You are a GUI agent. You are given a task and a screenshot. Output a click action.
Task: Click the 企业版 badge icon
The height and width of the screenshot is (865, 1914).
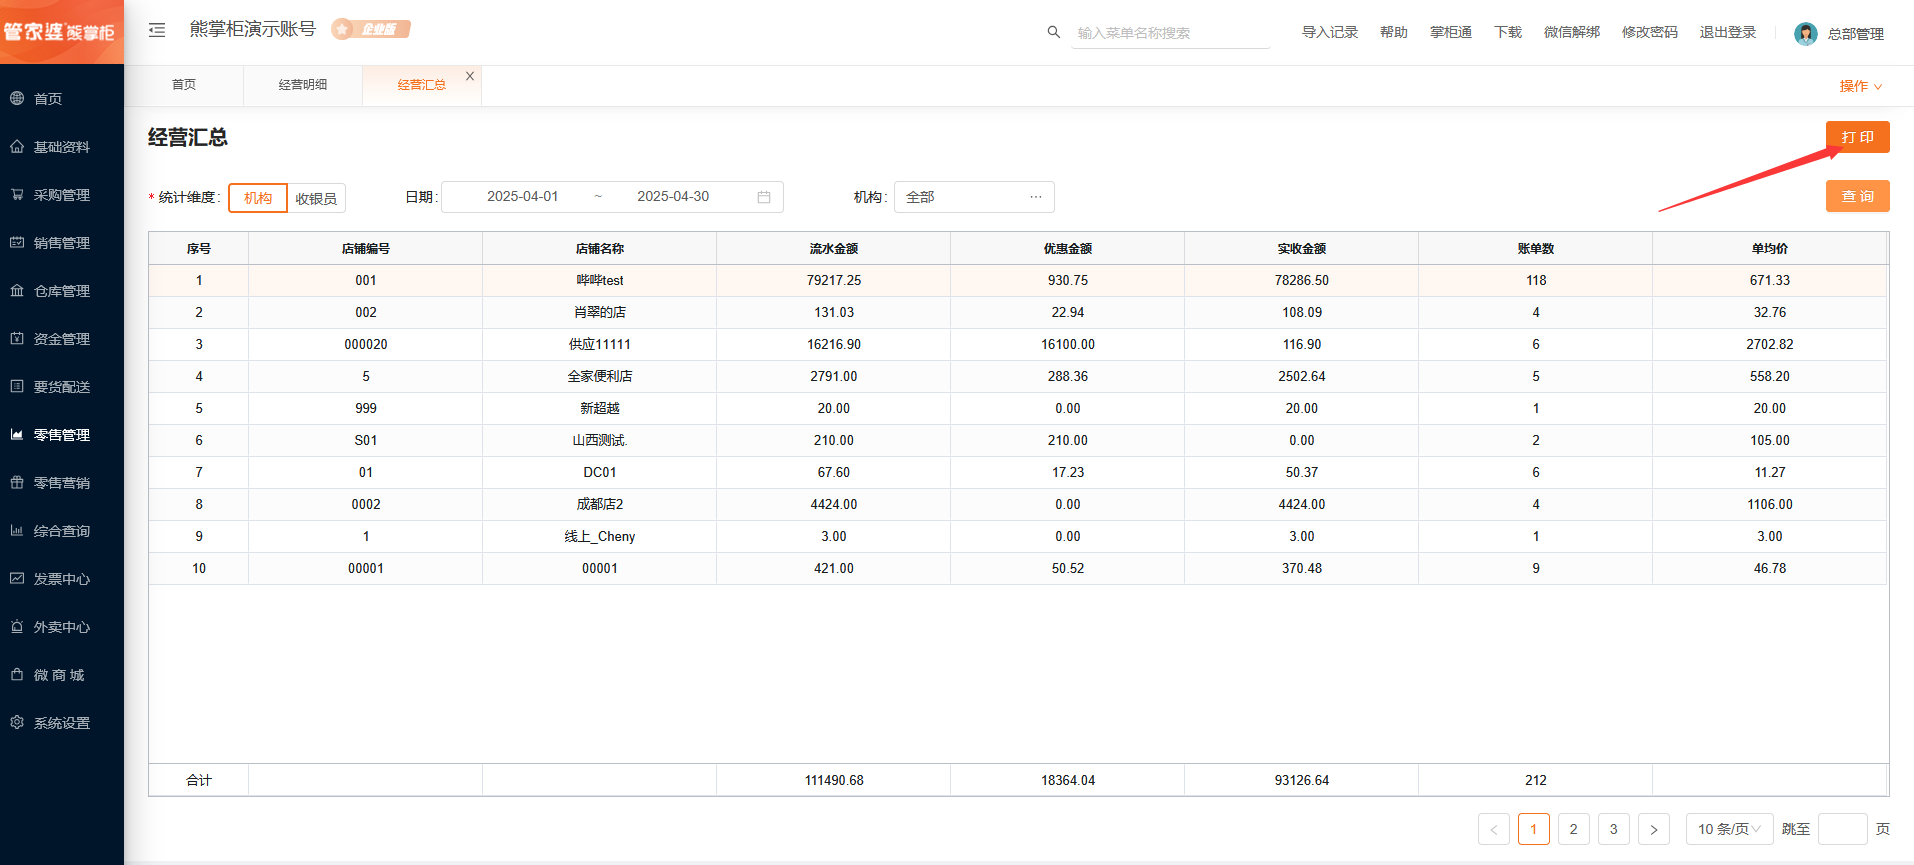pos(371,29)
